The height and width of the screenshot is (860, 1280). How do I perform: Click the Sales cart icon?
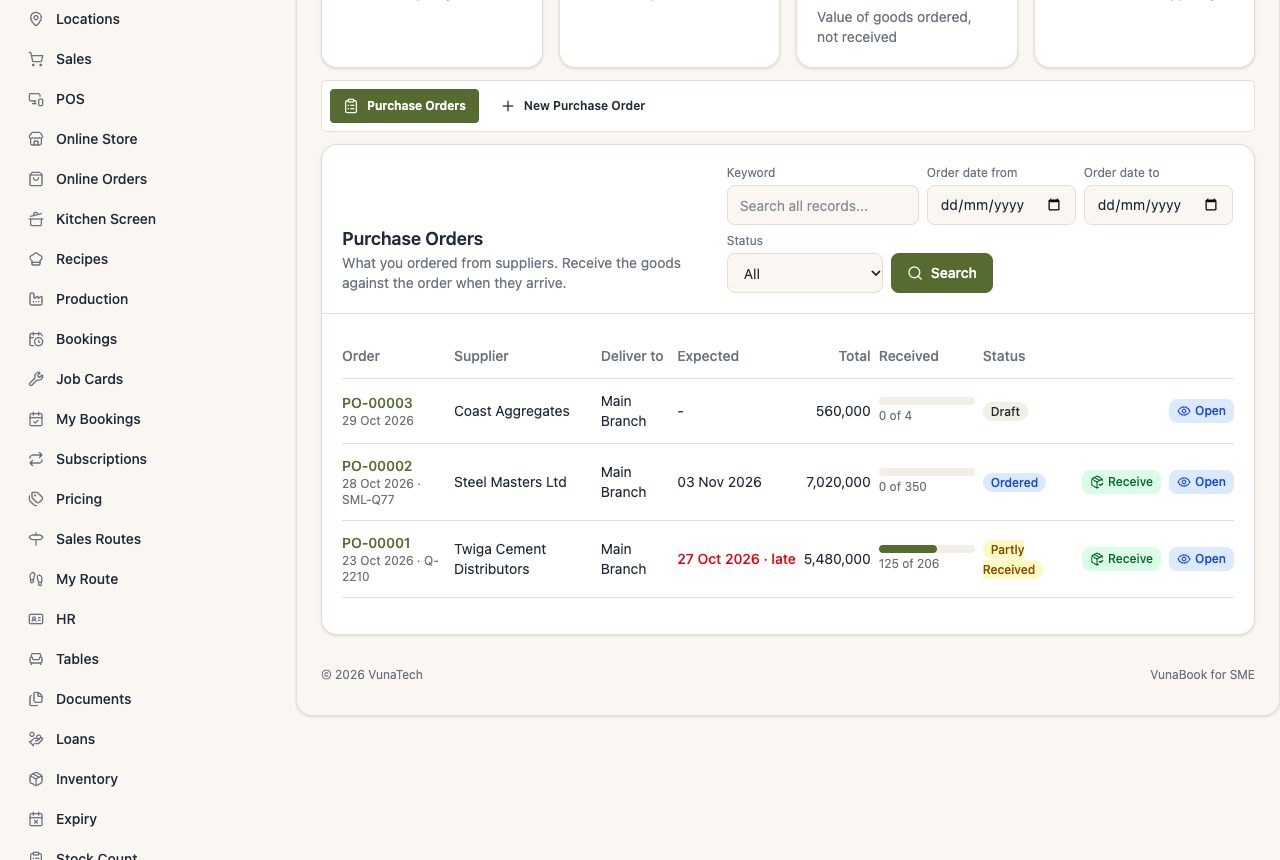click(x=36, y=59)
